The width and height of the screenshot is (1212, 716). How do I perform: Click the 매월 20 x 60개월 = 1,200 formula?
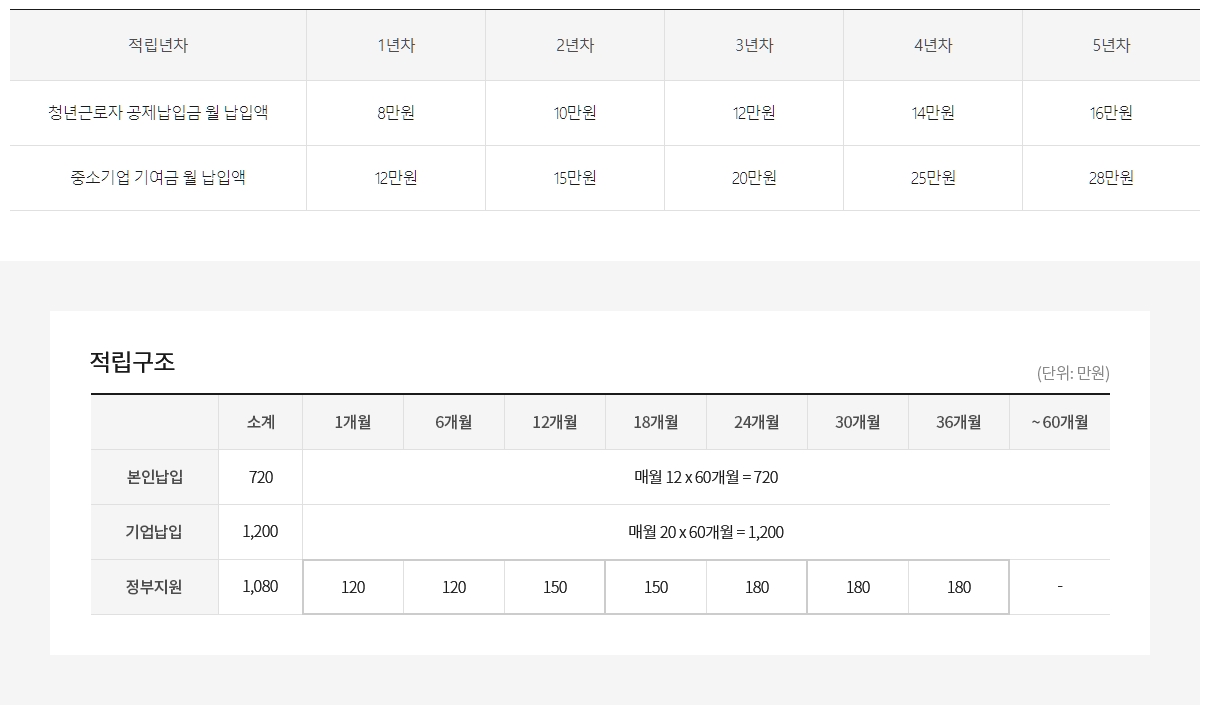pos(706,532)
